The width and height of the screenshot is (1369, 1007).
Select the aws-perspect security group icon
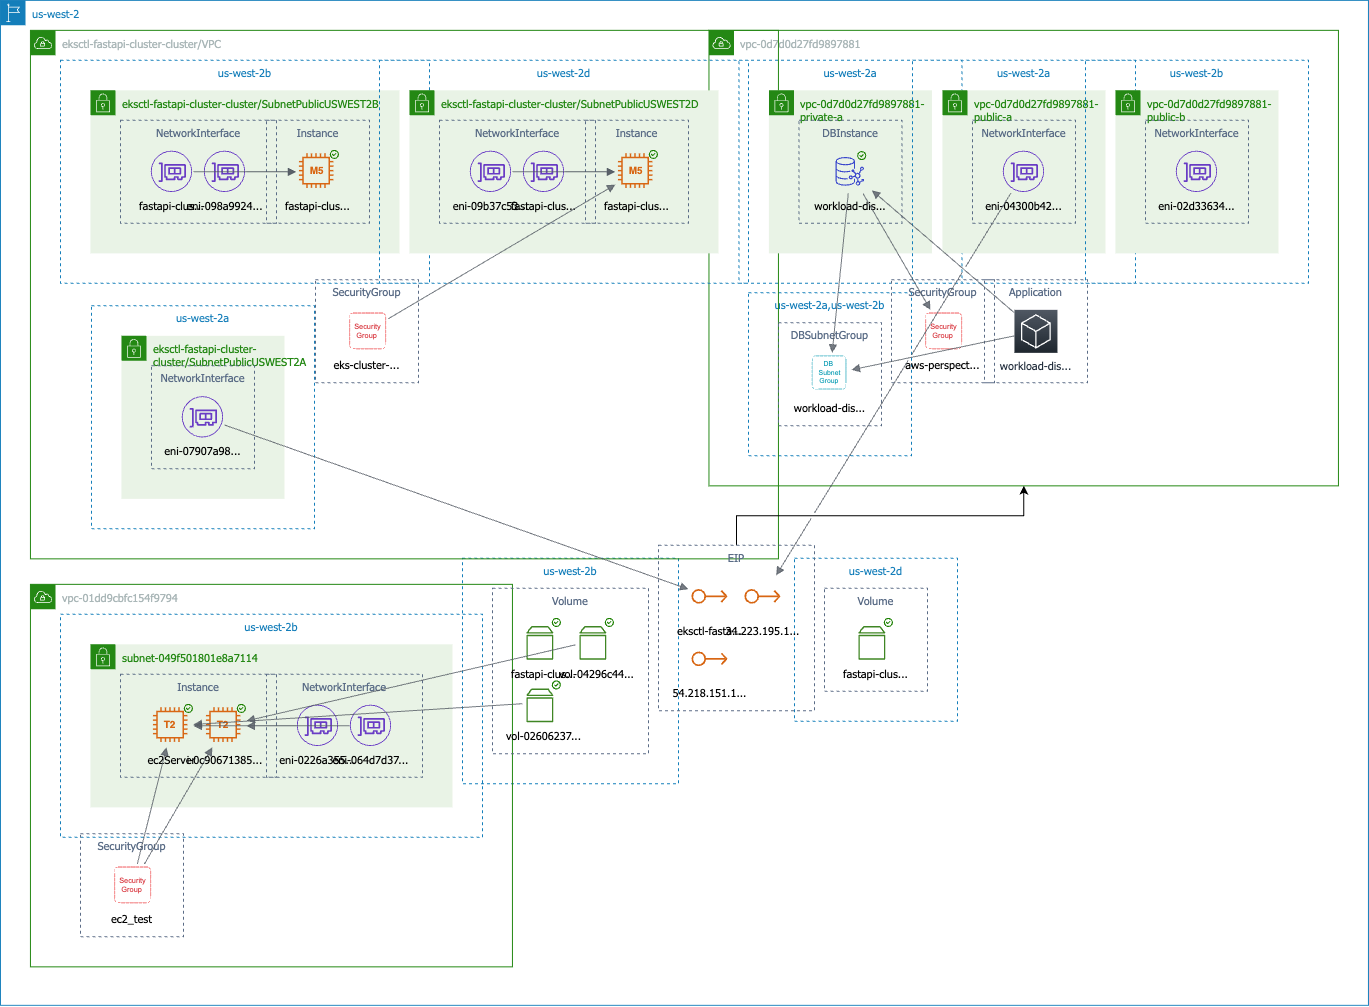pos(943,331)
